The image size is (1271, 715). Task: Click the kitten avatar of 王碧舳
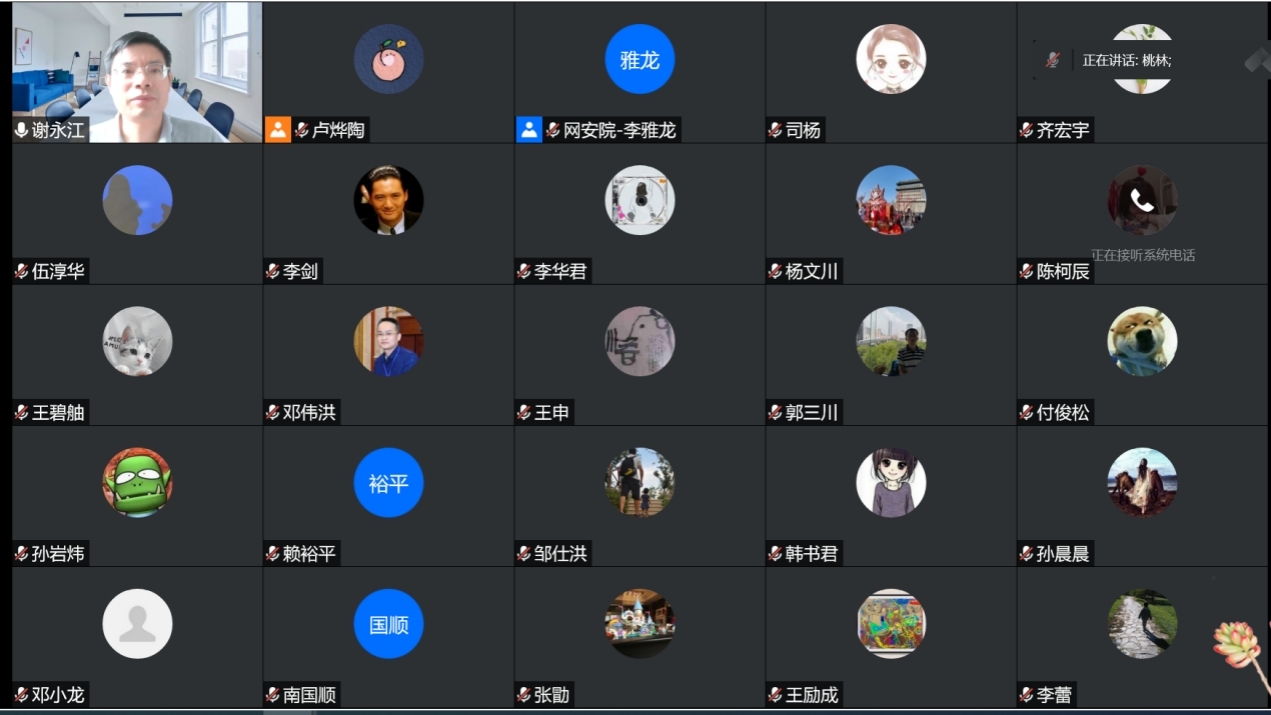pos(138,341)
